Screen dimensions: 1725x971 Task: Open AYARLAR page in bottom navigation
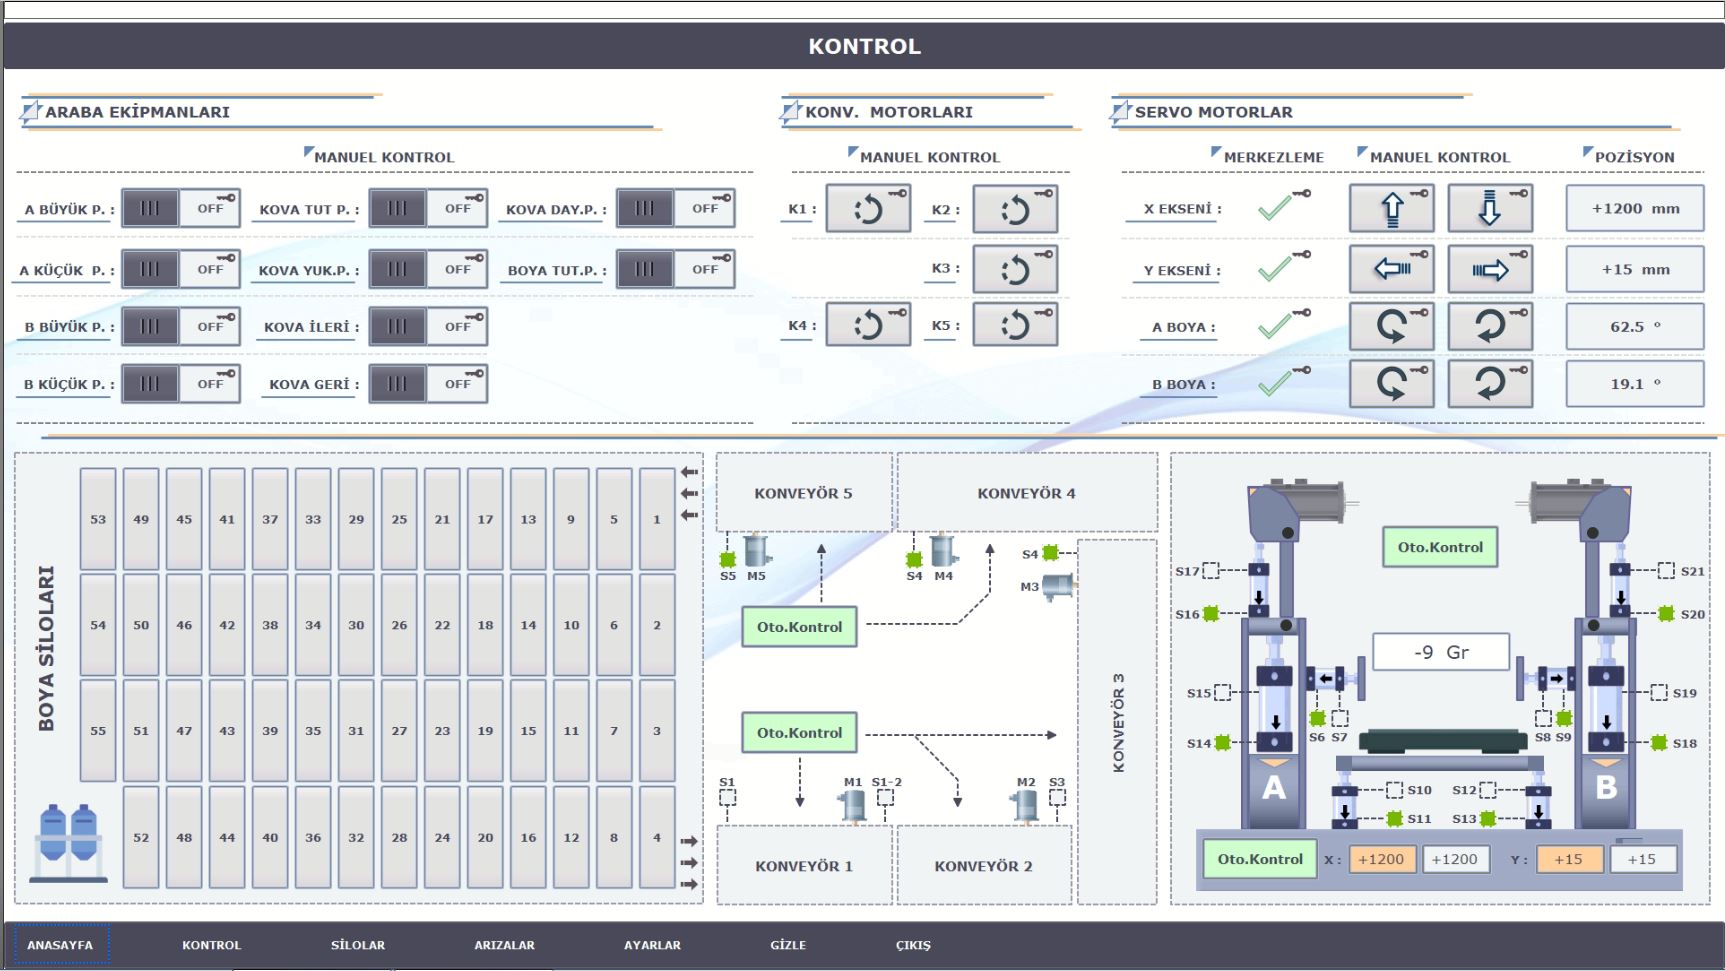(x=652, y=945)
